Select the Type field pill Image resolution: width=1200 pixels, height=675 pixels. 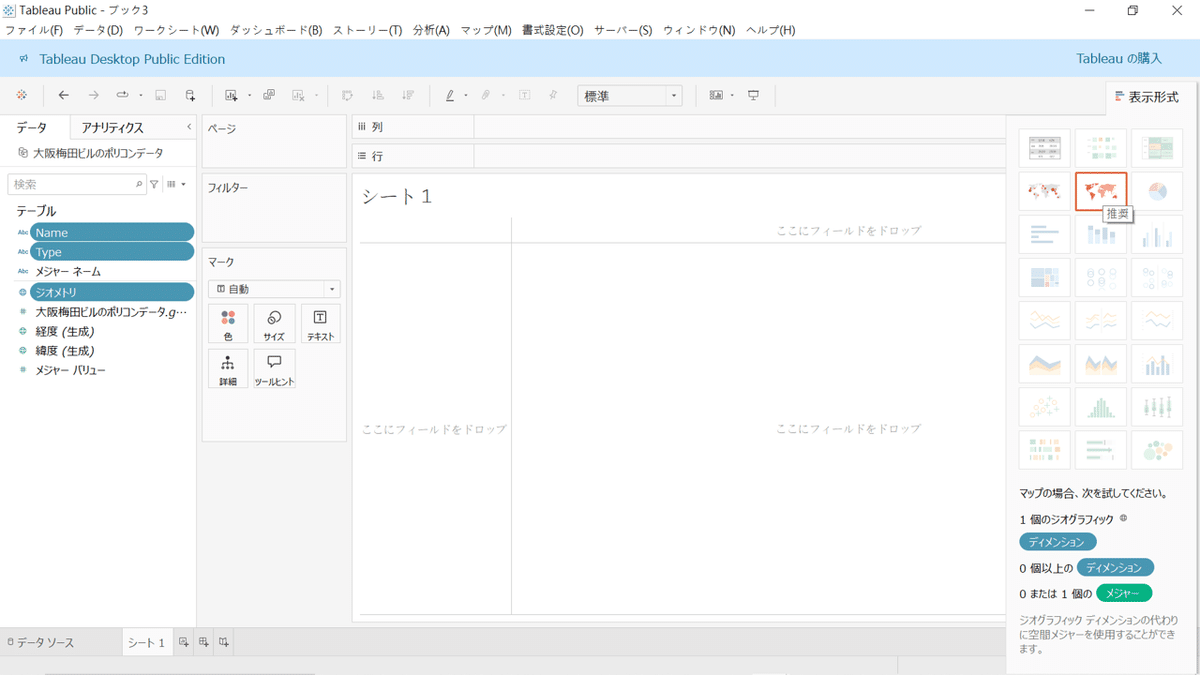(112, 252)
